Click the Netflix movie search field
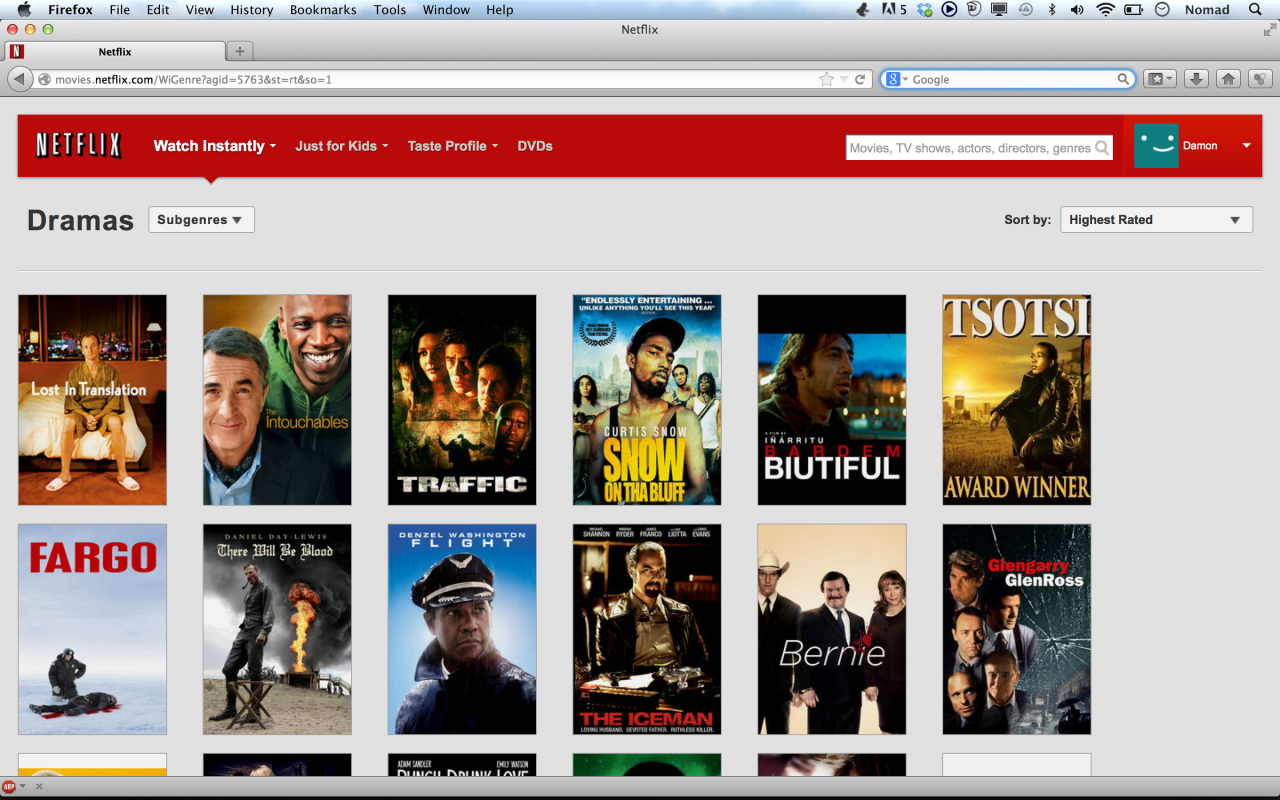This screenshot has height=800, width=1280. click(x=968, y=148)
